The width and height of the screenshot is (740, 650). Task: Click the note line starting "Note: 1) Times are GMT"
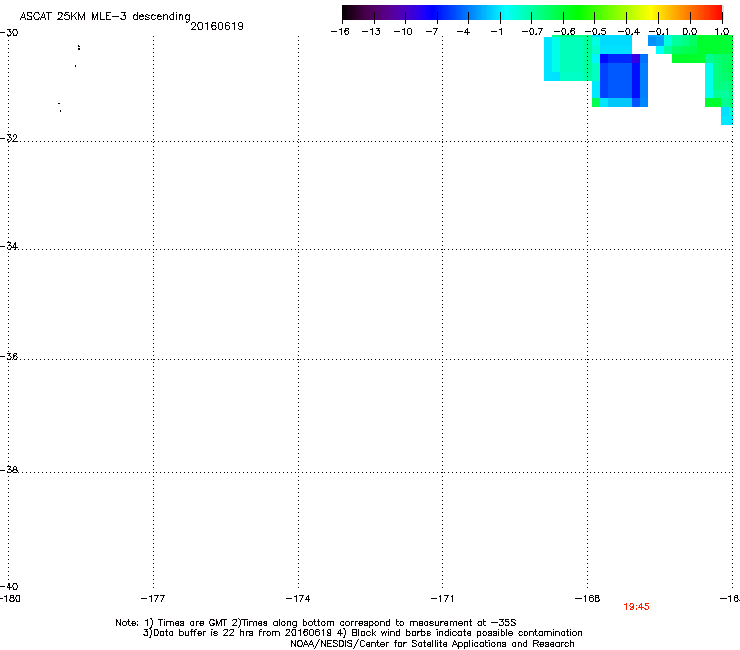316,623
